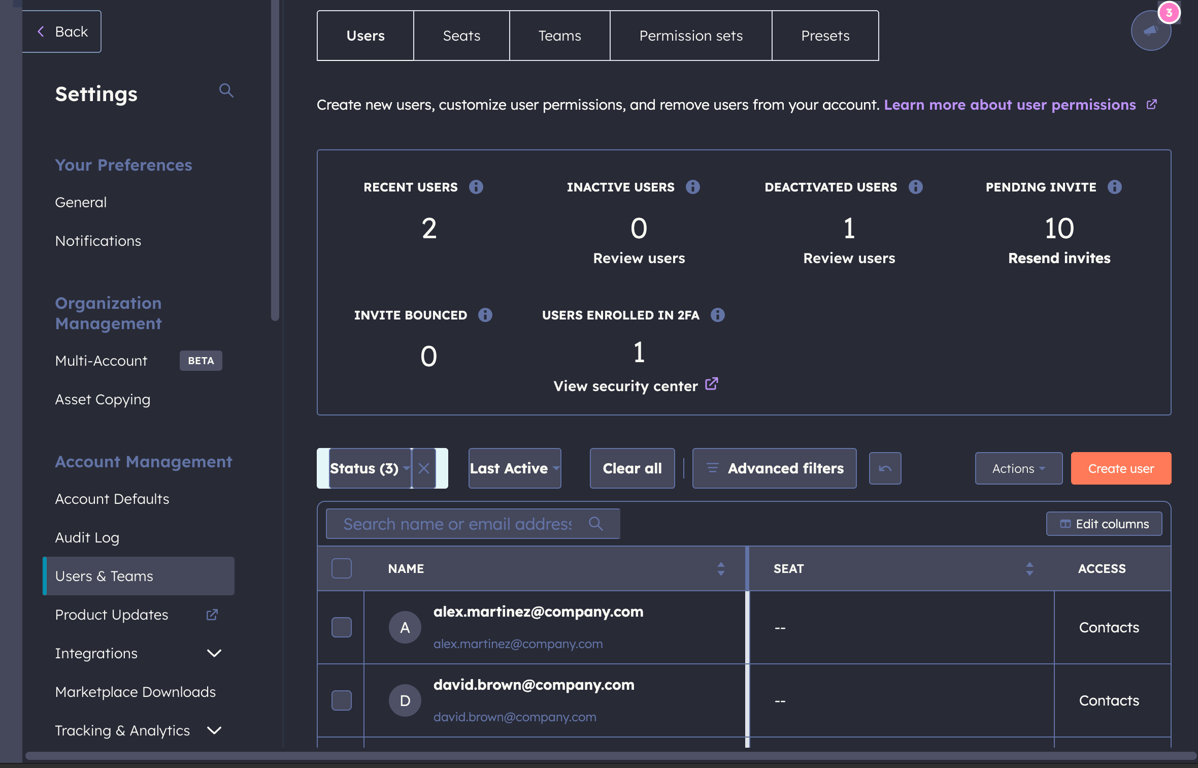Image resolution: width=1198 pixels, height=768 pixels.
Task: Switch to the Seats tab
Action: click(461, 35)
